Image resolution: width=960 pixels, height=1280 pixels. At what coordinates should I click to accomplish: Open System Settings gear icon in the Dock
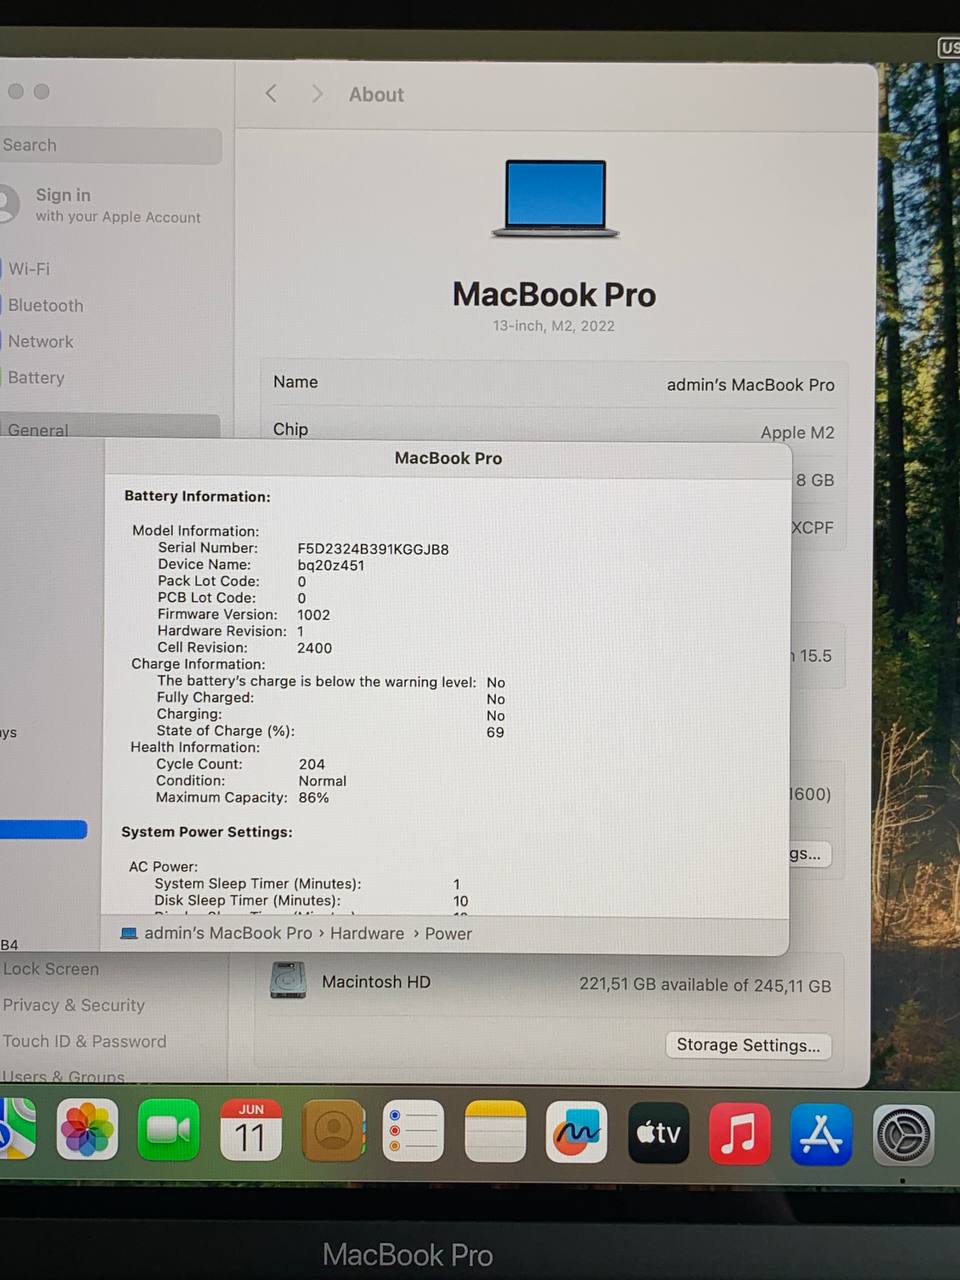pos(904,1136)
